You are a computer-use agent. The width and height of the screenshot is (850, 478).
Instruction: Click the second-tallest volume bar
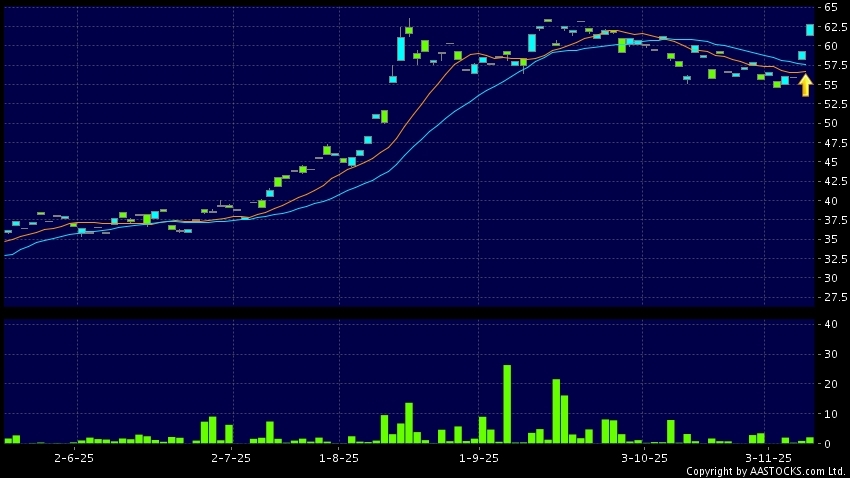tap(556, 410)
